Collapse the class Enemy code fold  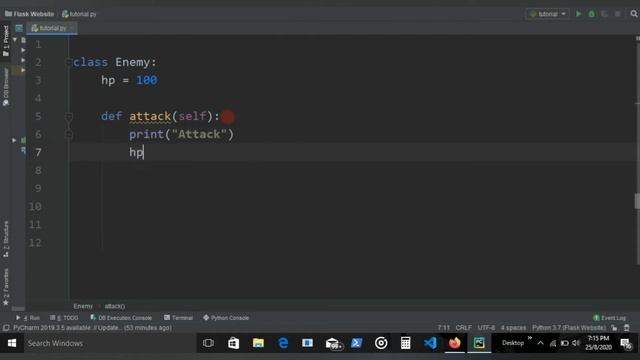69,62
